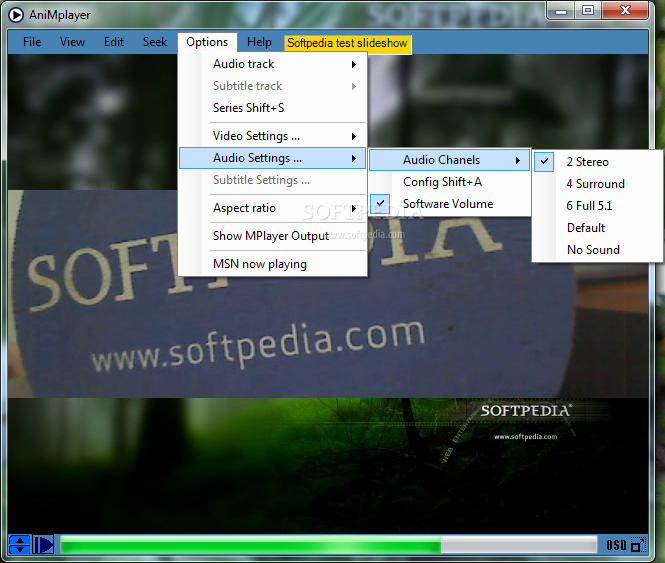This screenshot has width=665, height=563.
Task: Expand the Audio Chanels submenu
Action: [x=450, y=160]
